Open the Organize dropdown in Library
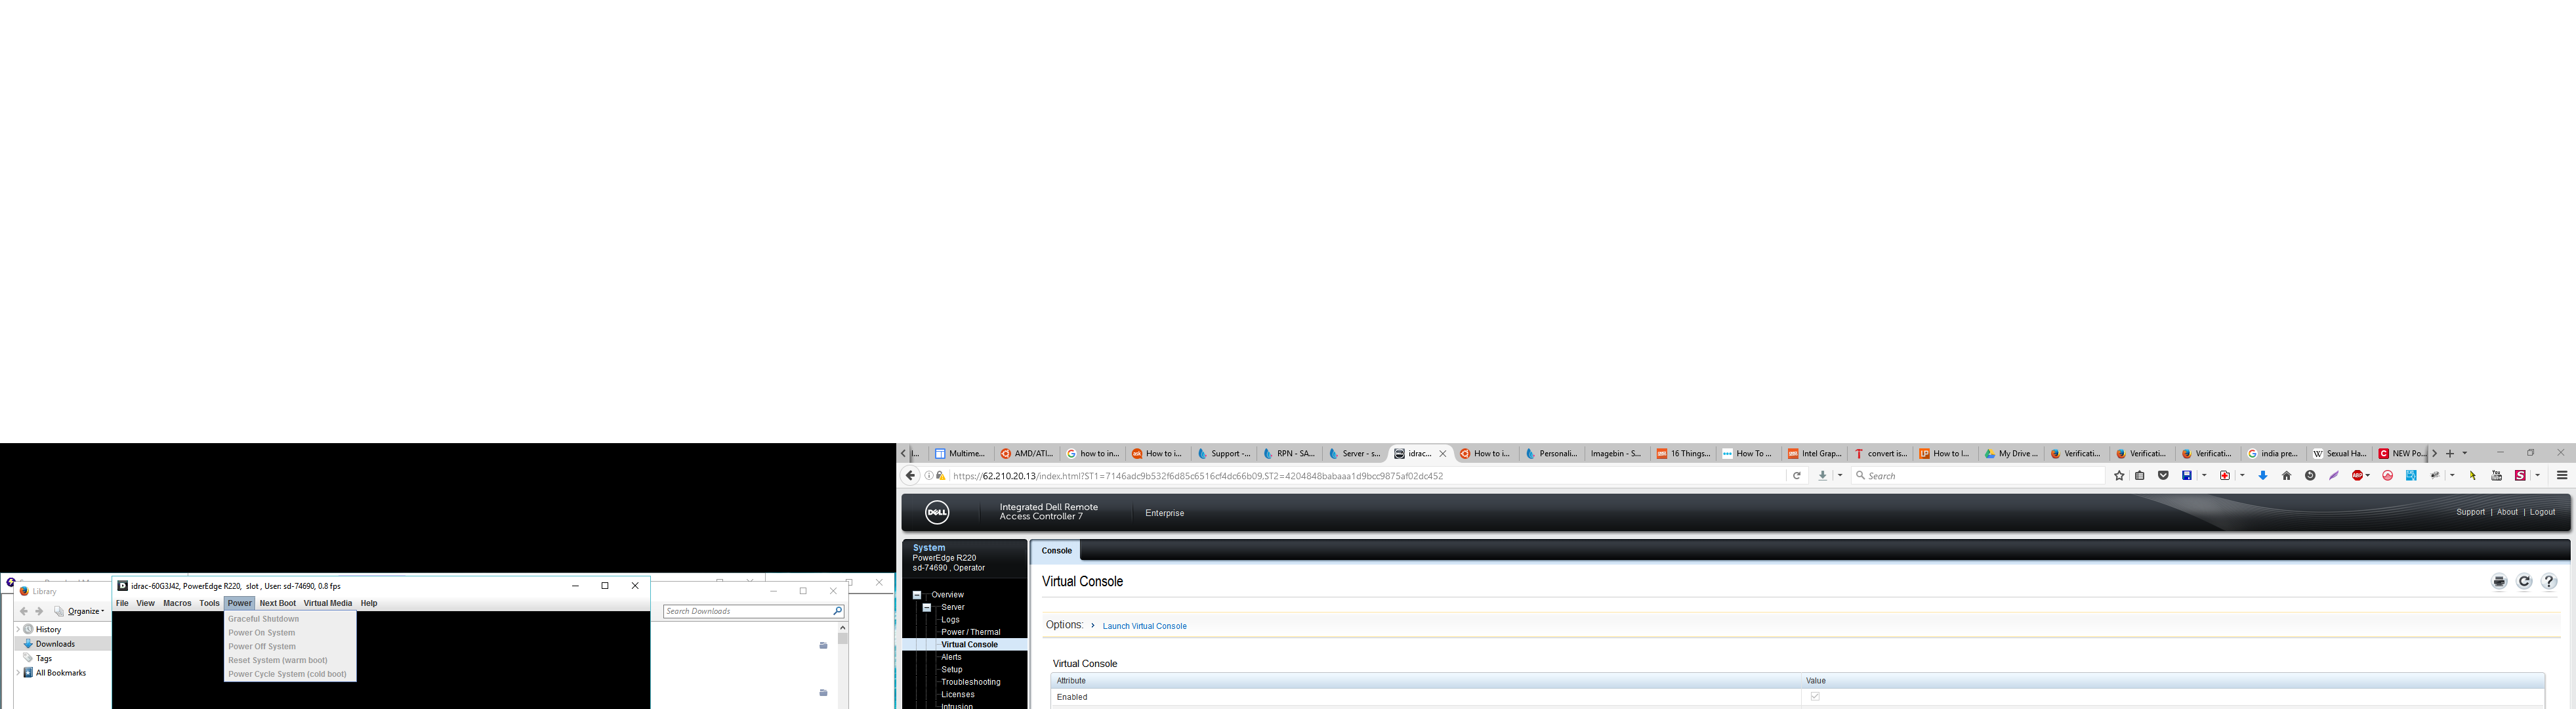Image resolution: width=2576 pixels, height=709 pixels. 80,611
